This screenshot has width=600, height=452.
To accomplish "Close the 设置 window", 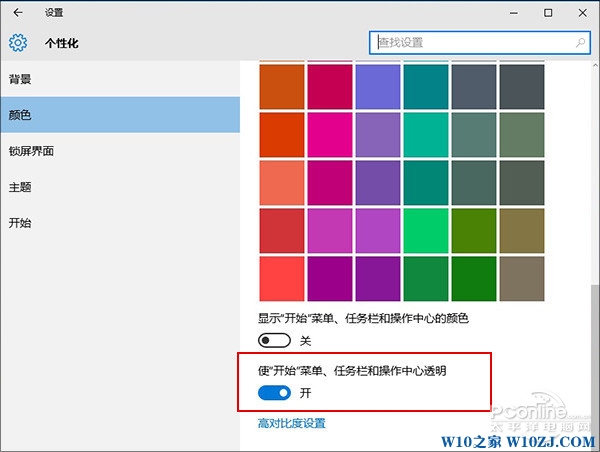I will pos(582,13).
